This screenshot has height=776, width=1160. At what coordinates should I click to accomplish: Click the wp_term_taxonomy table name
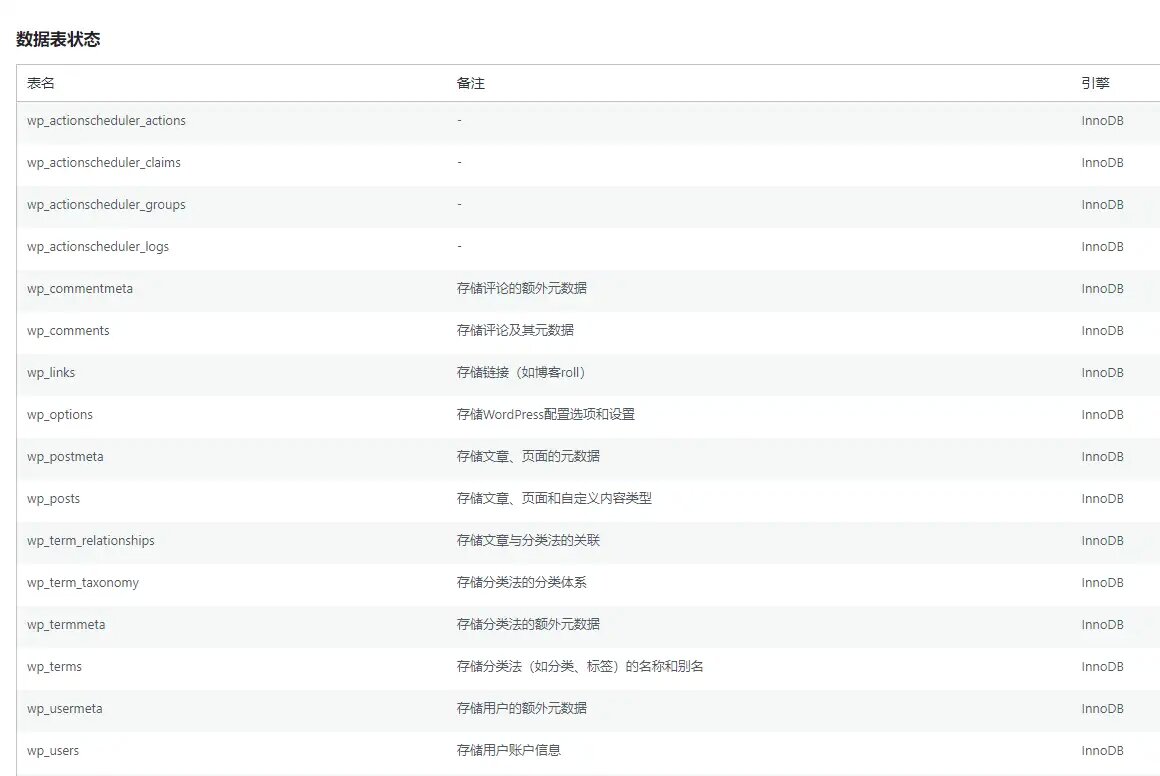(82, 582)
